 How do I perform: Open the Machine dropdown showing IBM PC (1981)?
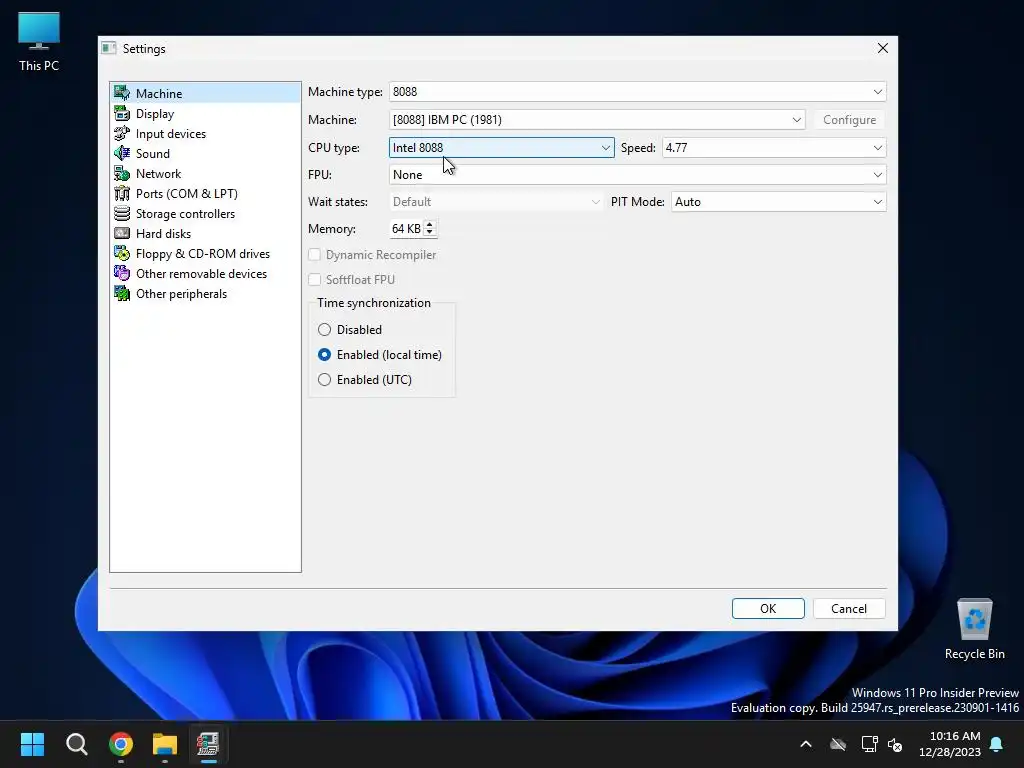[x=597, y=120]
